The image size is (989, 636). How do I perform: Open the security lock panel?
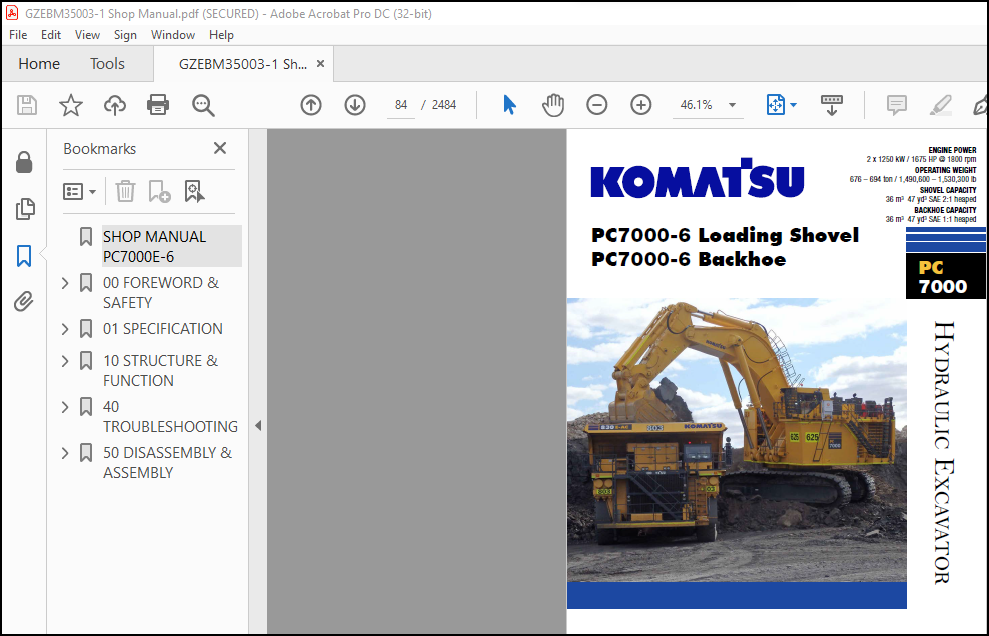[24, 162]
